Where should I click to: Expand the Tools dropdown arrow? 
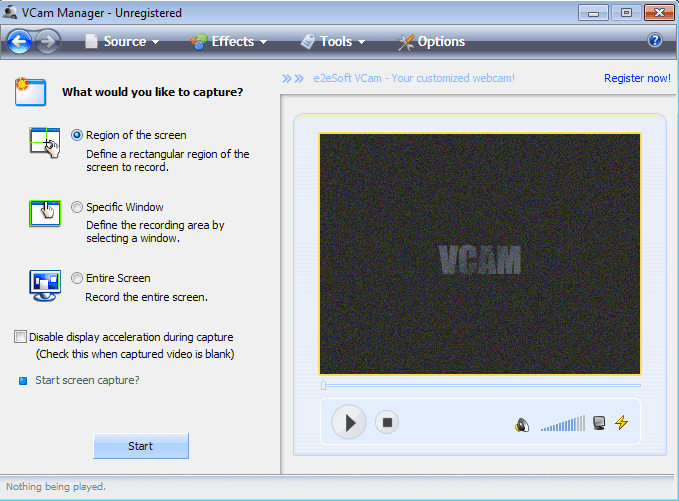(362, 42)
